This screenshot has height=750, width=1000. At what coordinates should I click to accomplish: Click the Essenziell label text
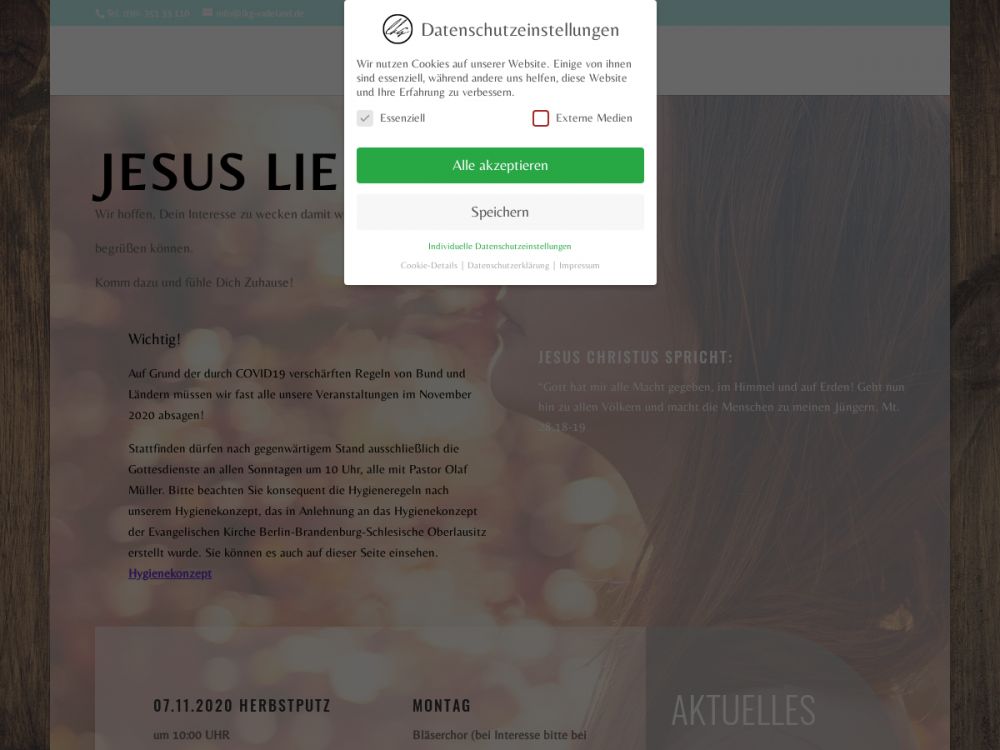(x=402, y=118)
